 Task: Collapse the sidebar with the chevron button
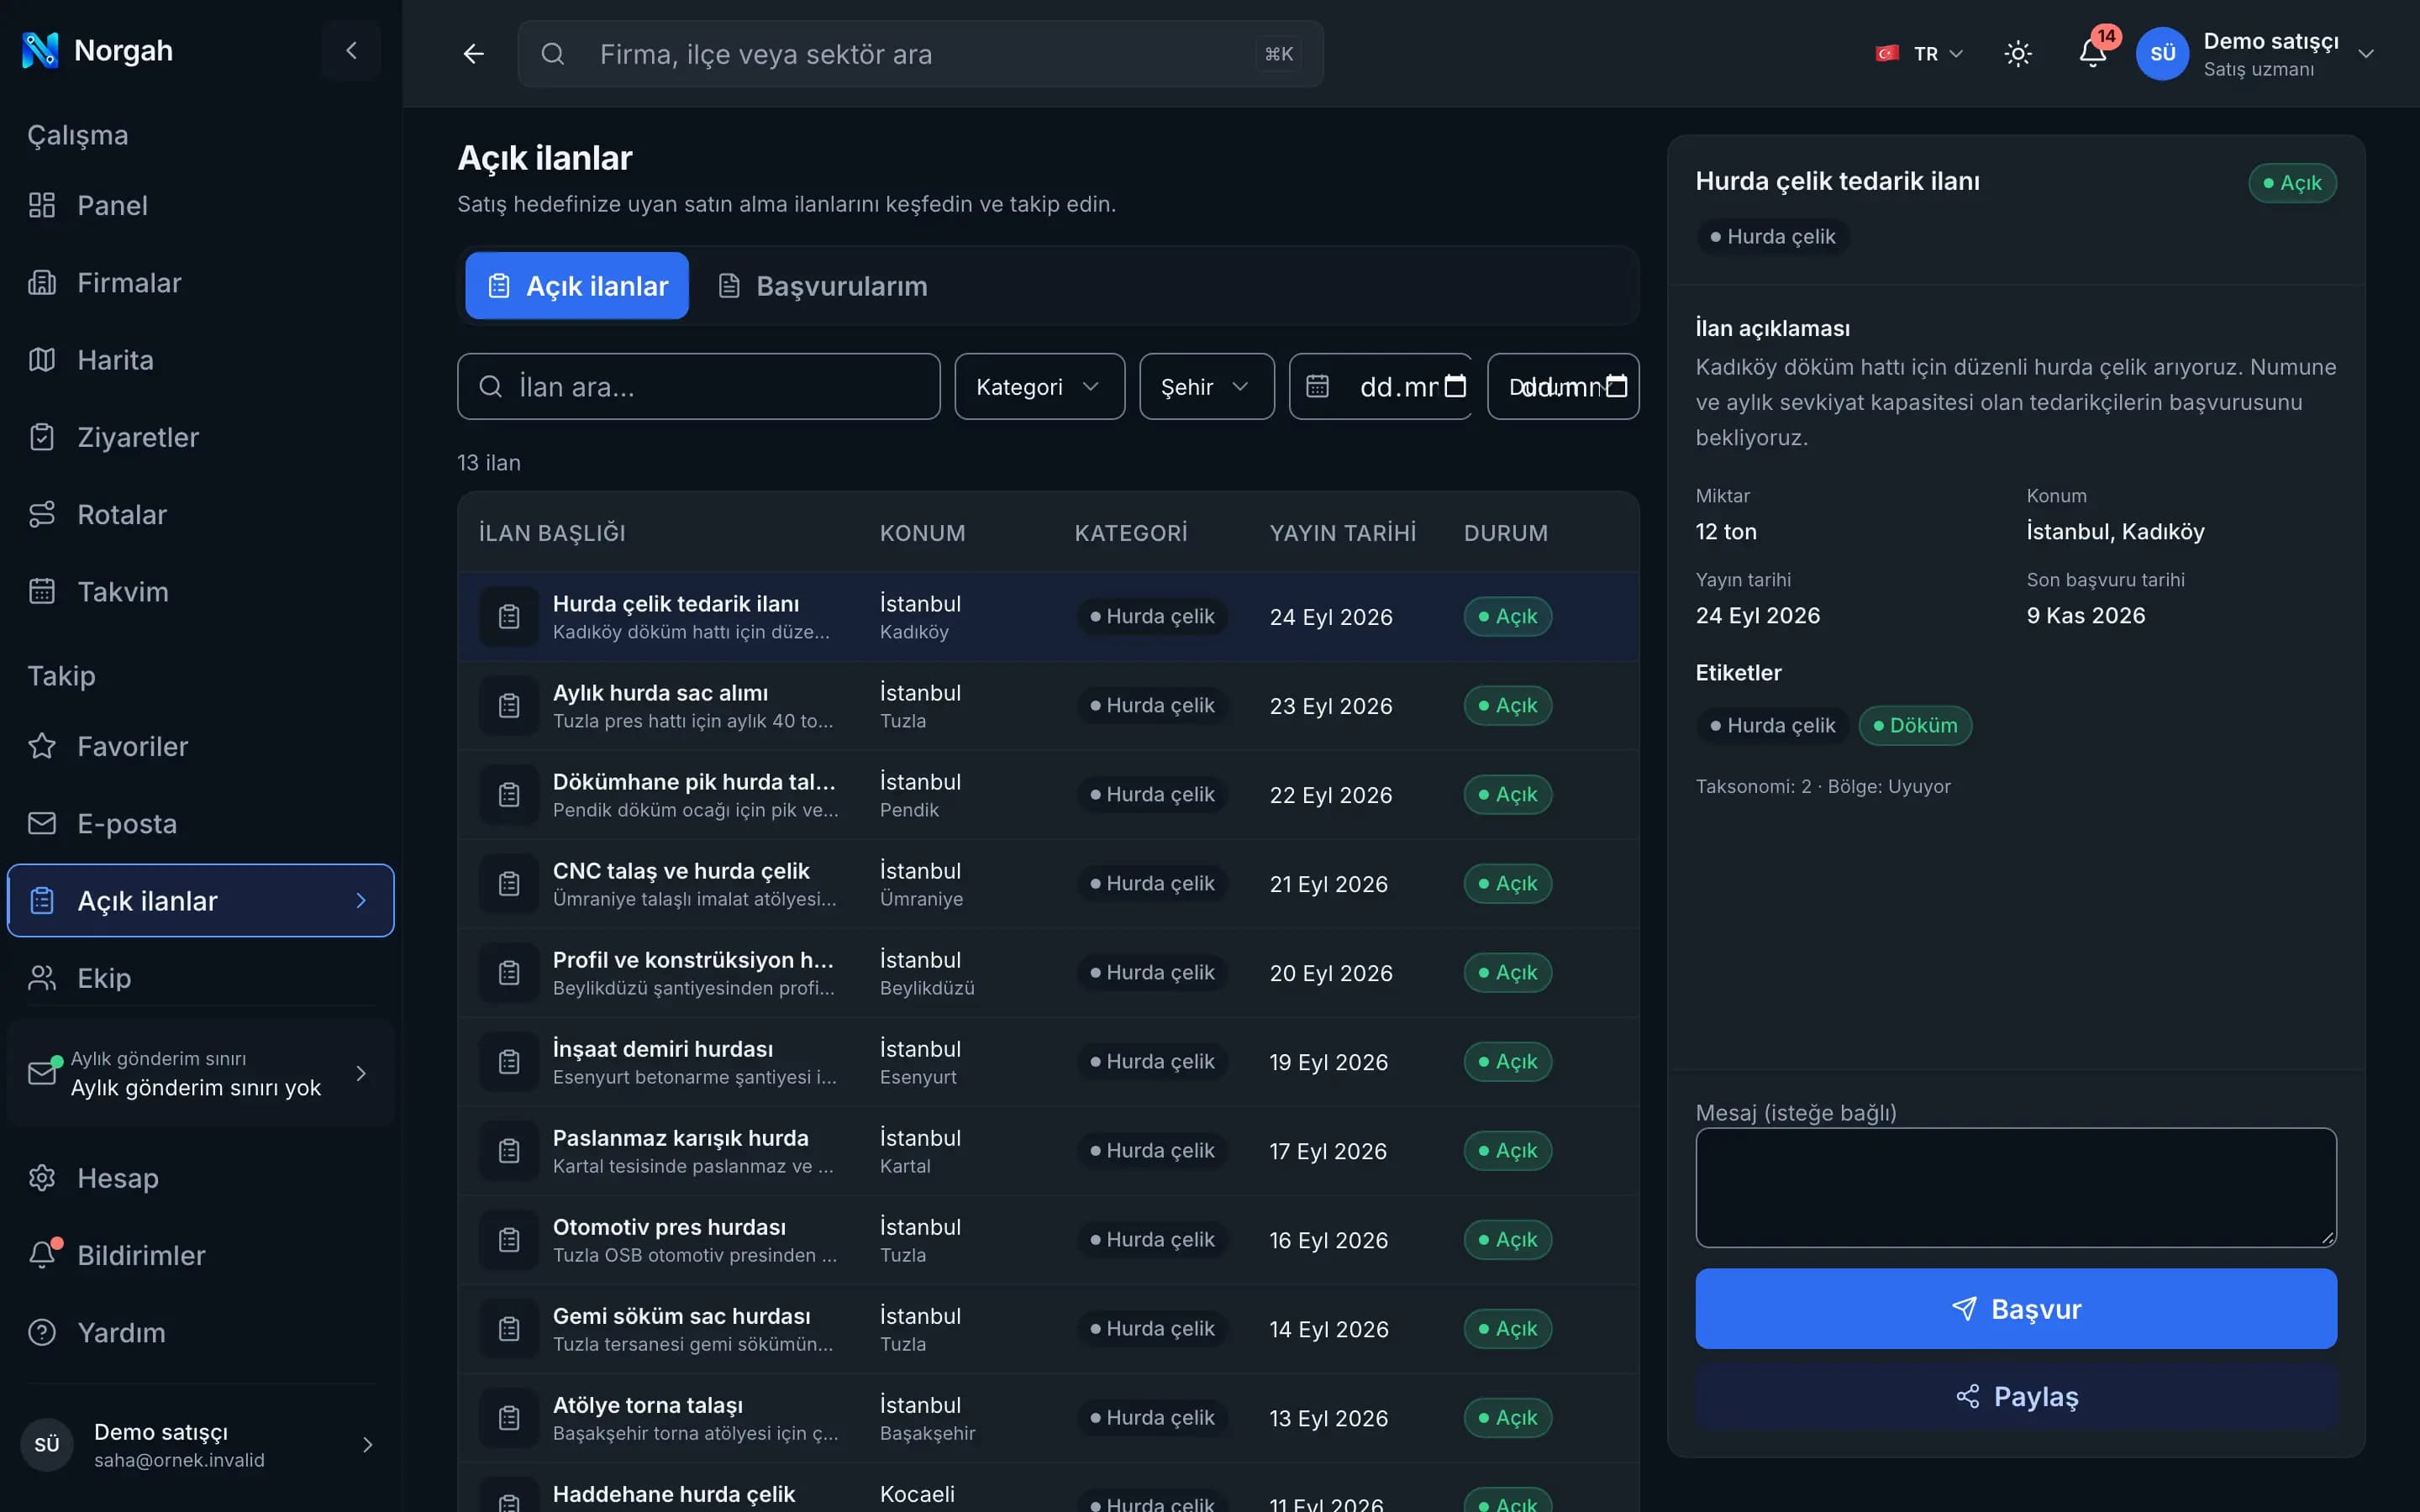(351, 50)
